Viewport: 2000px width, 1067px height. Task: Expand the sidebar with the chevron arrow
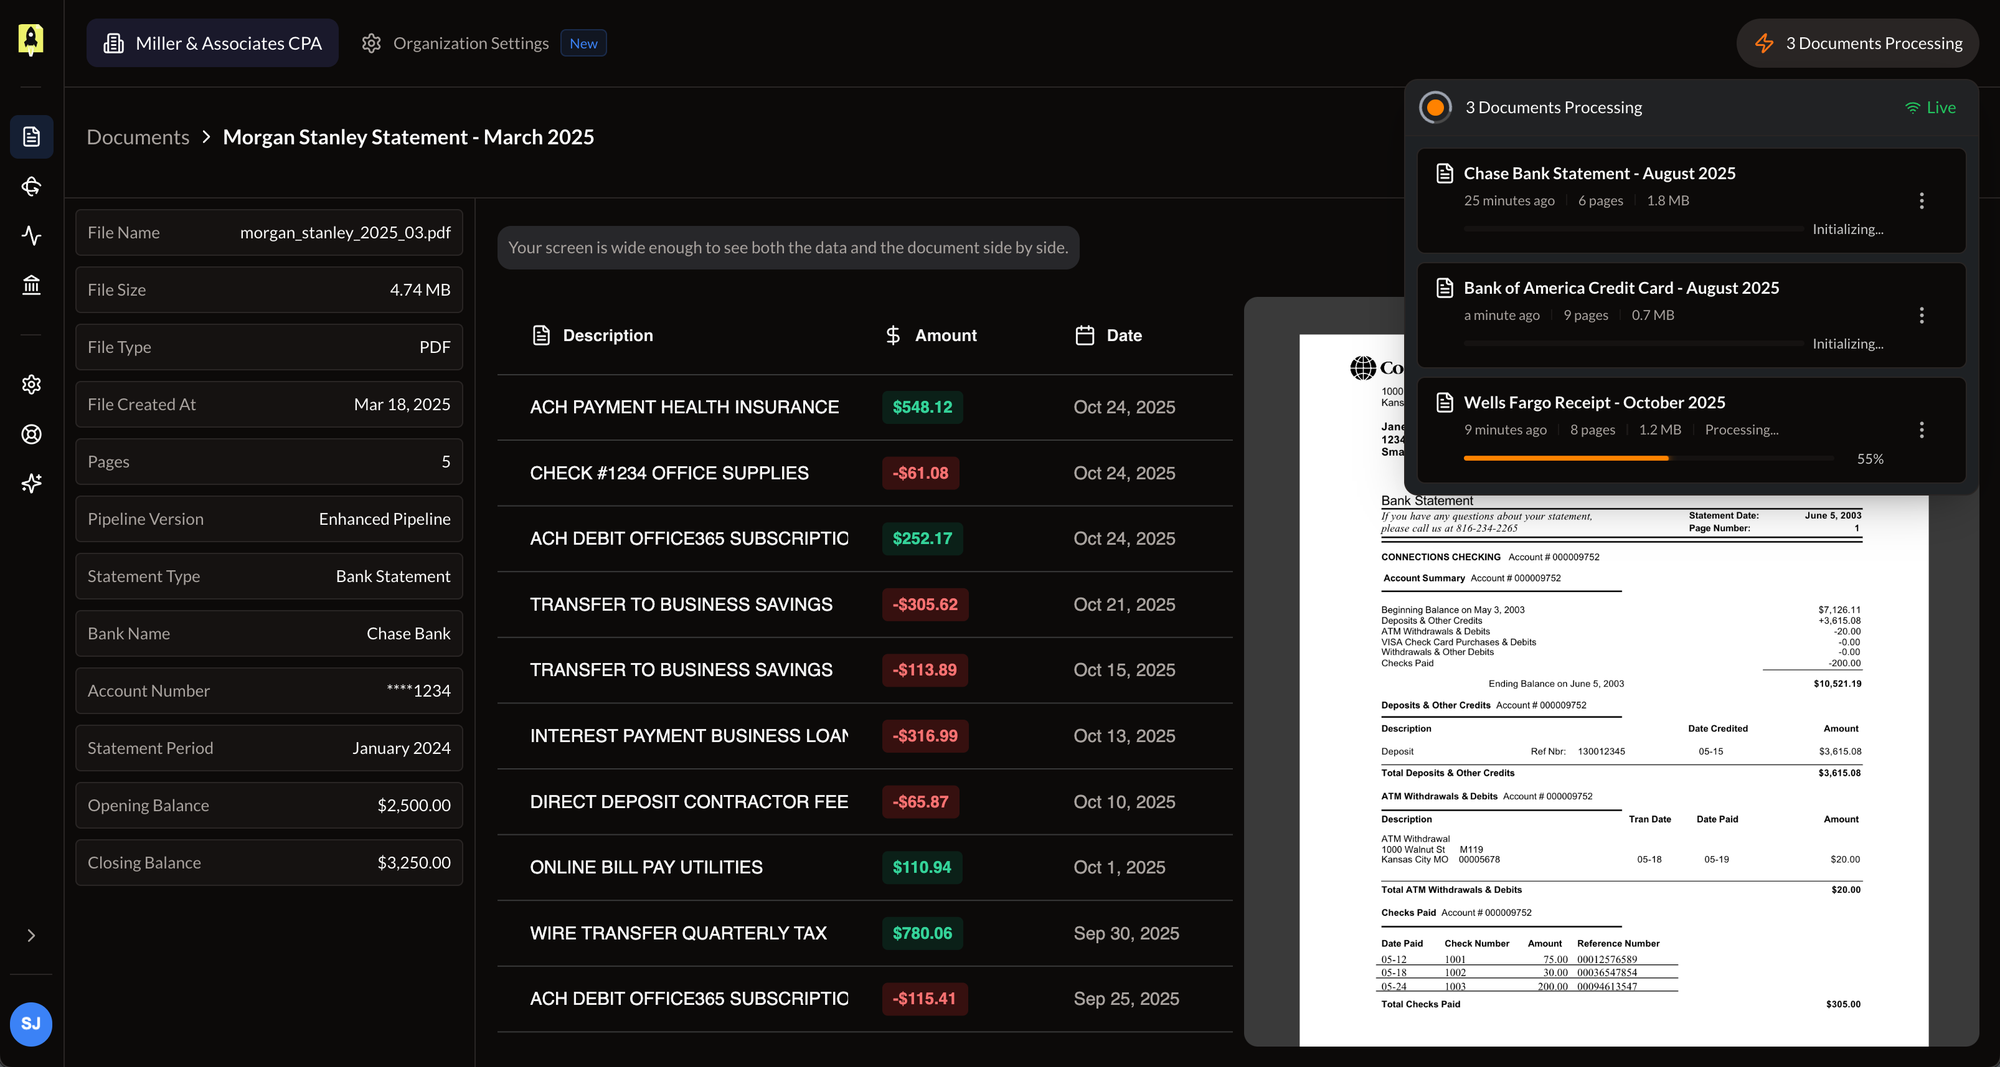pyautogui.click(x=31, y=936)
